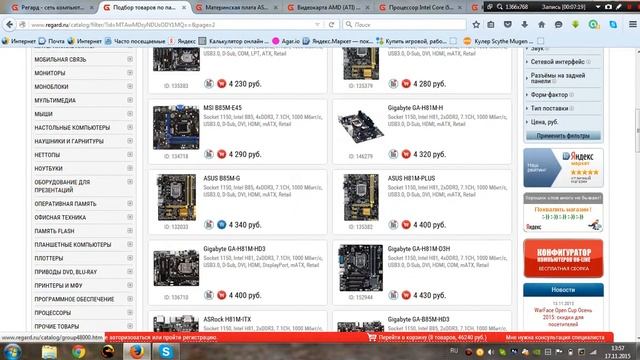Open Pocket icon in toolbar
The height and width of the screenshot is (360, 640).
507,24
